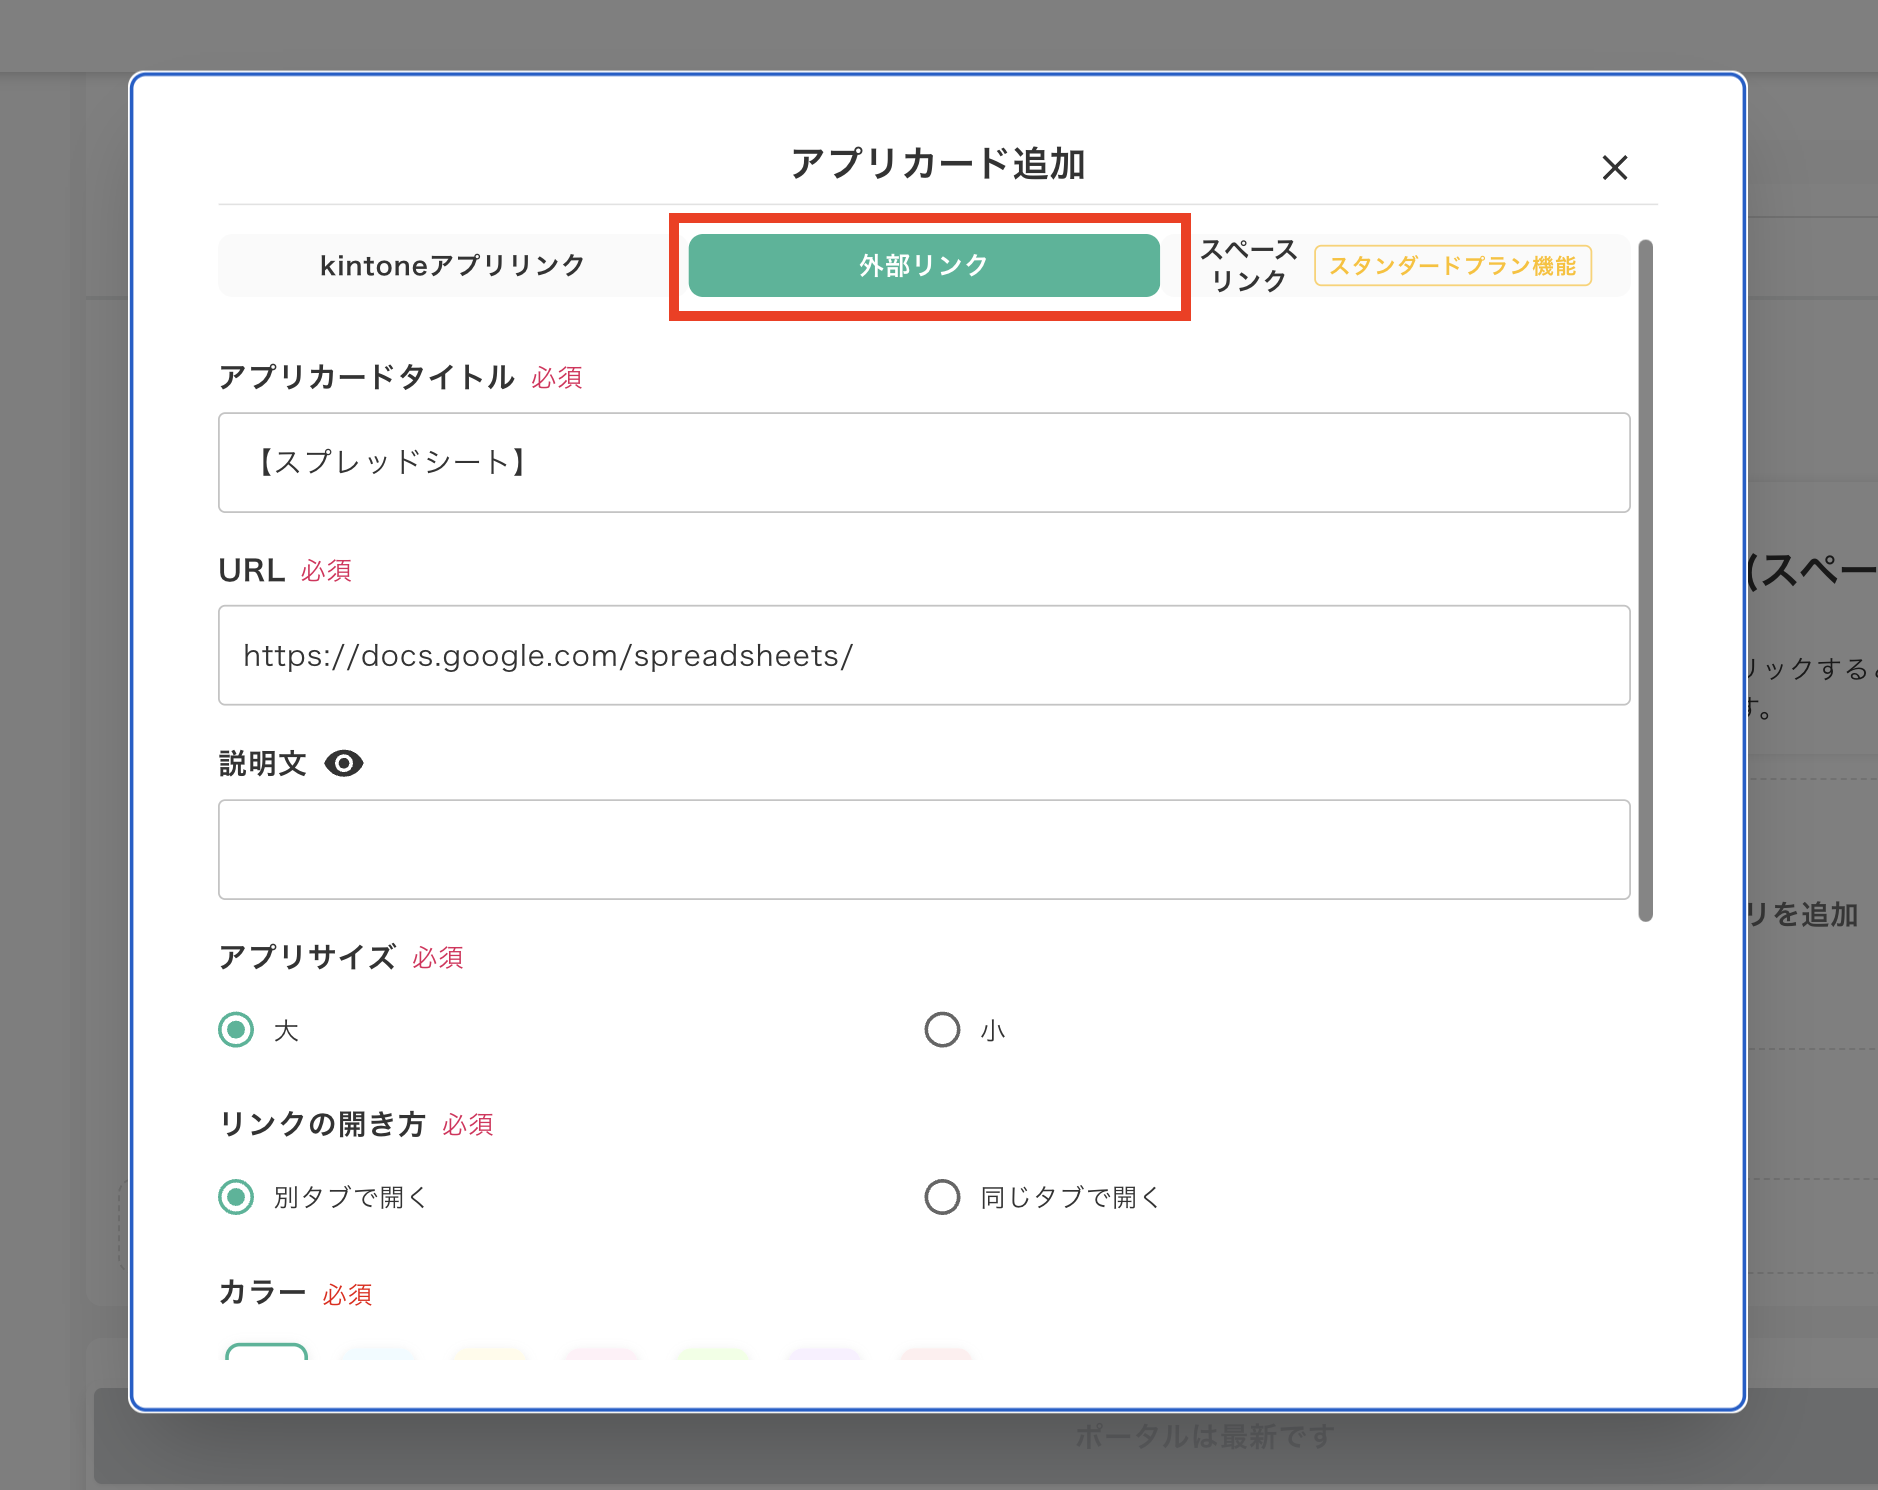Click the スタンダードプラン機能 badge
Viewport: 1878px width, 1490px height.
1453,265
